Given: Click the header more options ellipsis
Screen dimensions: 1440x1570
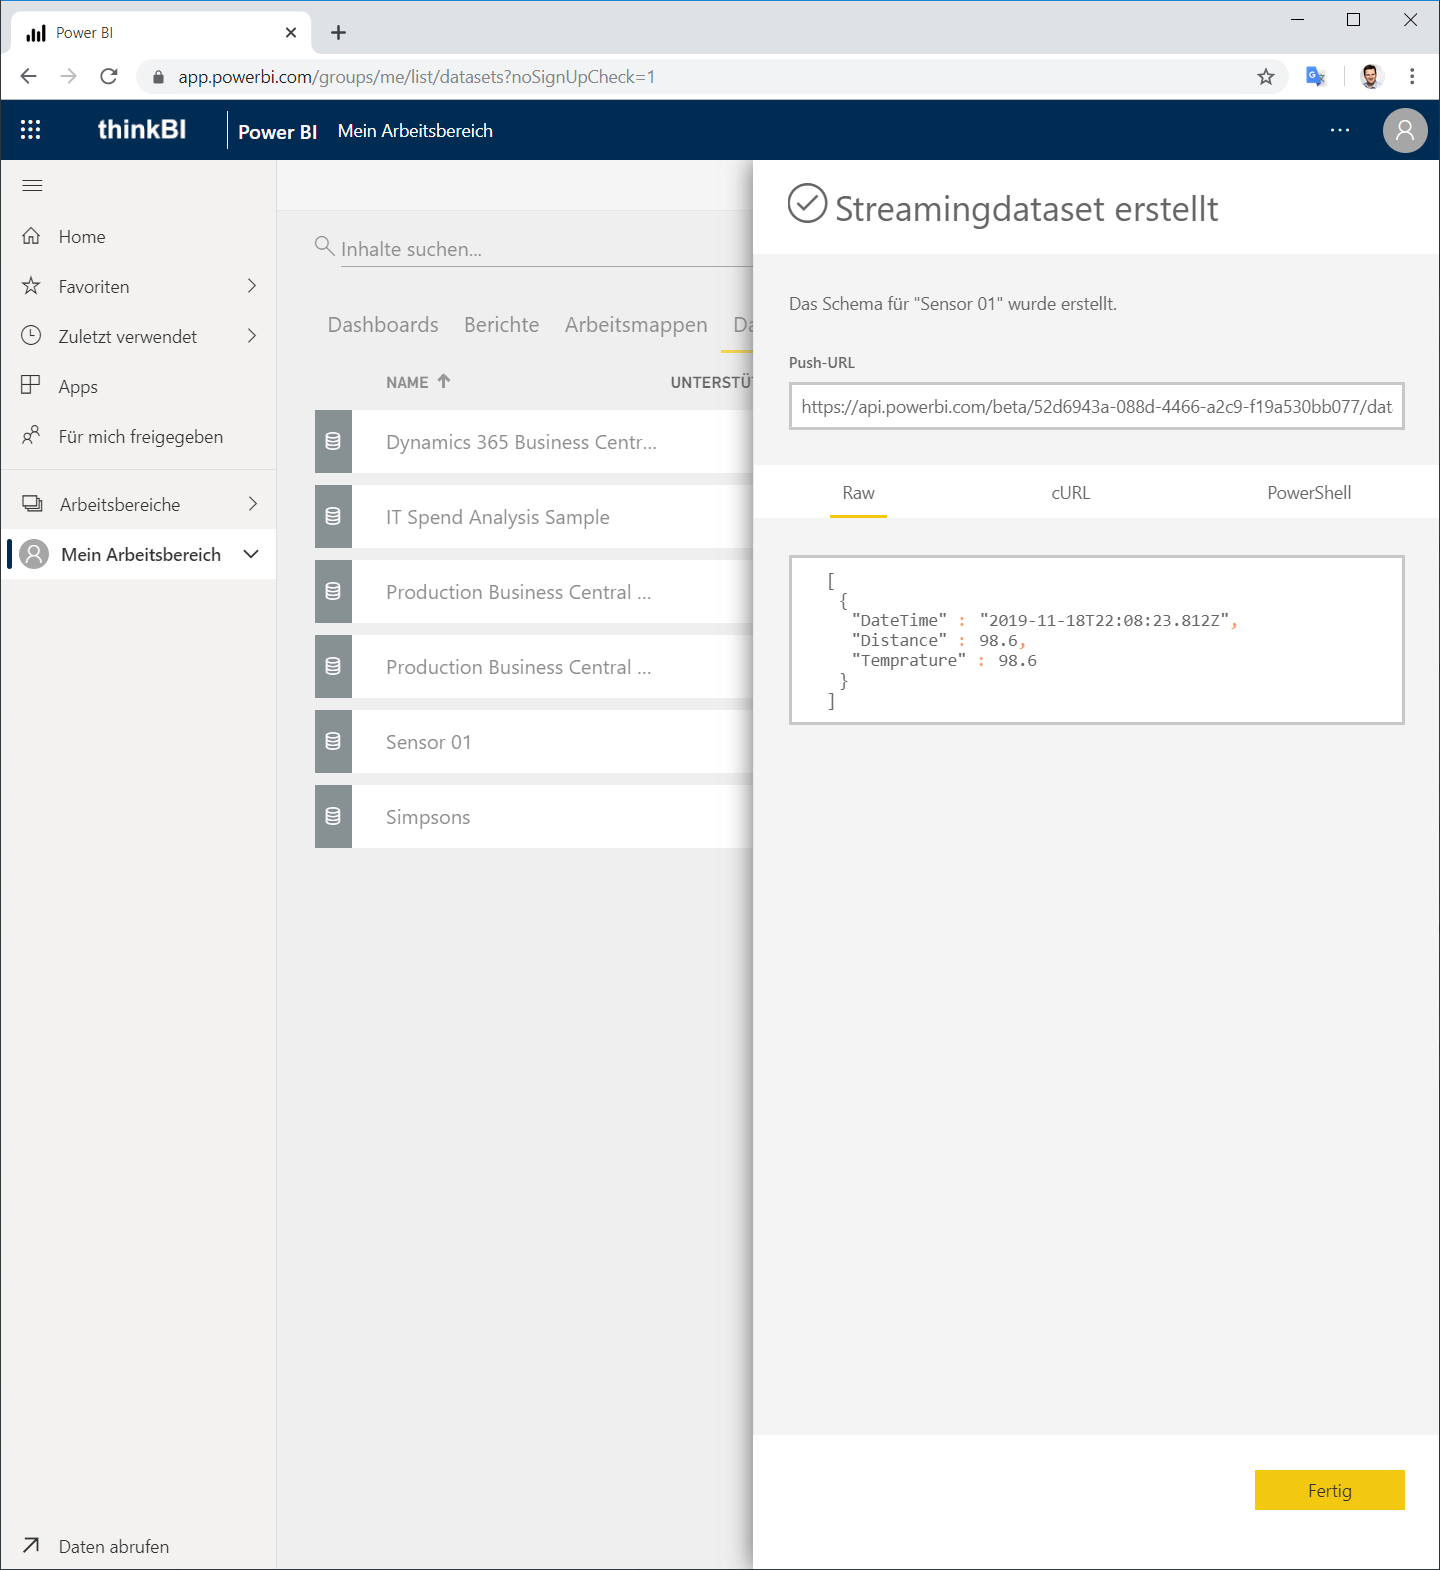Looking at the screenshot, I should 1340,130.
